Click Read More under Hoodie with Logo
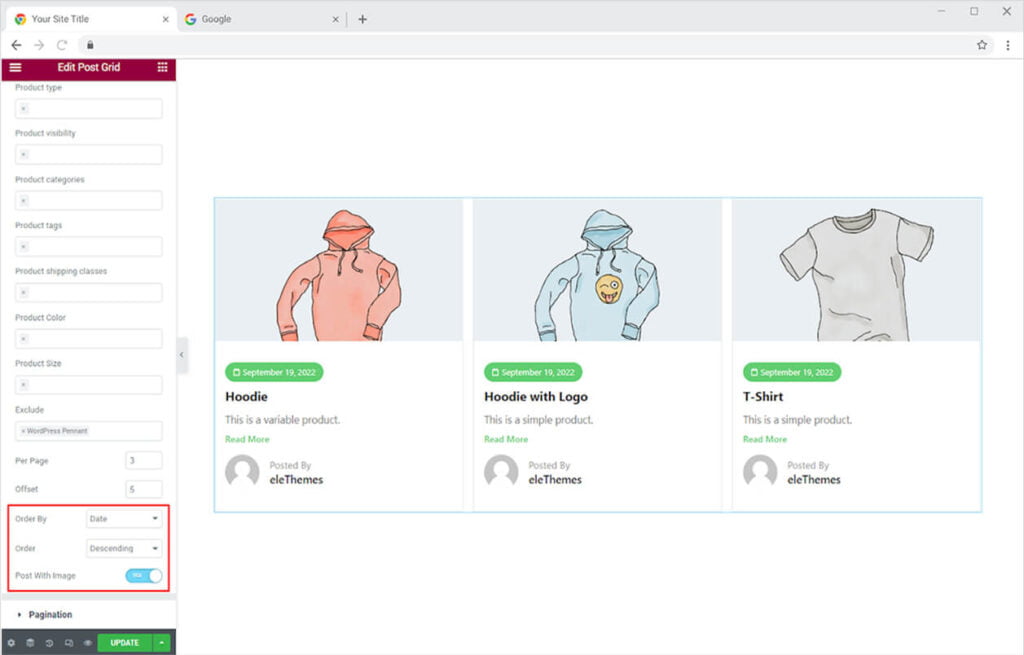This screenshot has width=1024, height=655. 506,439
